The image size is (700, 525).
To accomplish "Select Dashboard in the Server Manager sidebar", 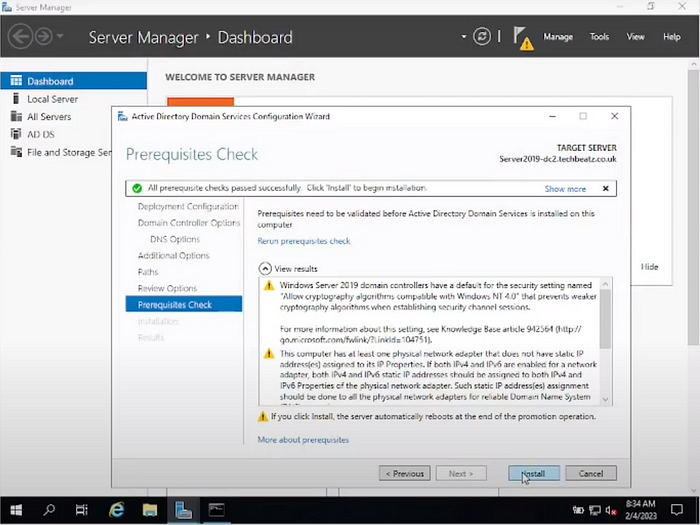I will (74, 81).
